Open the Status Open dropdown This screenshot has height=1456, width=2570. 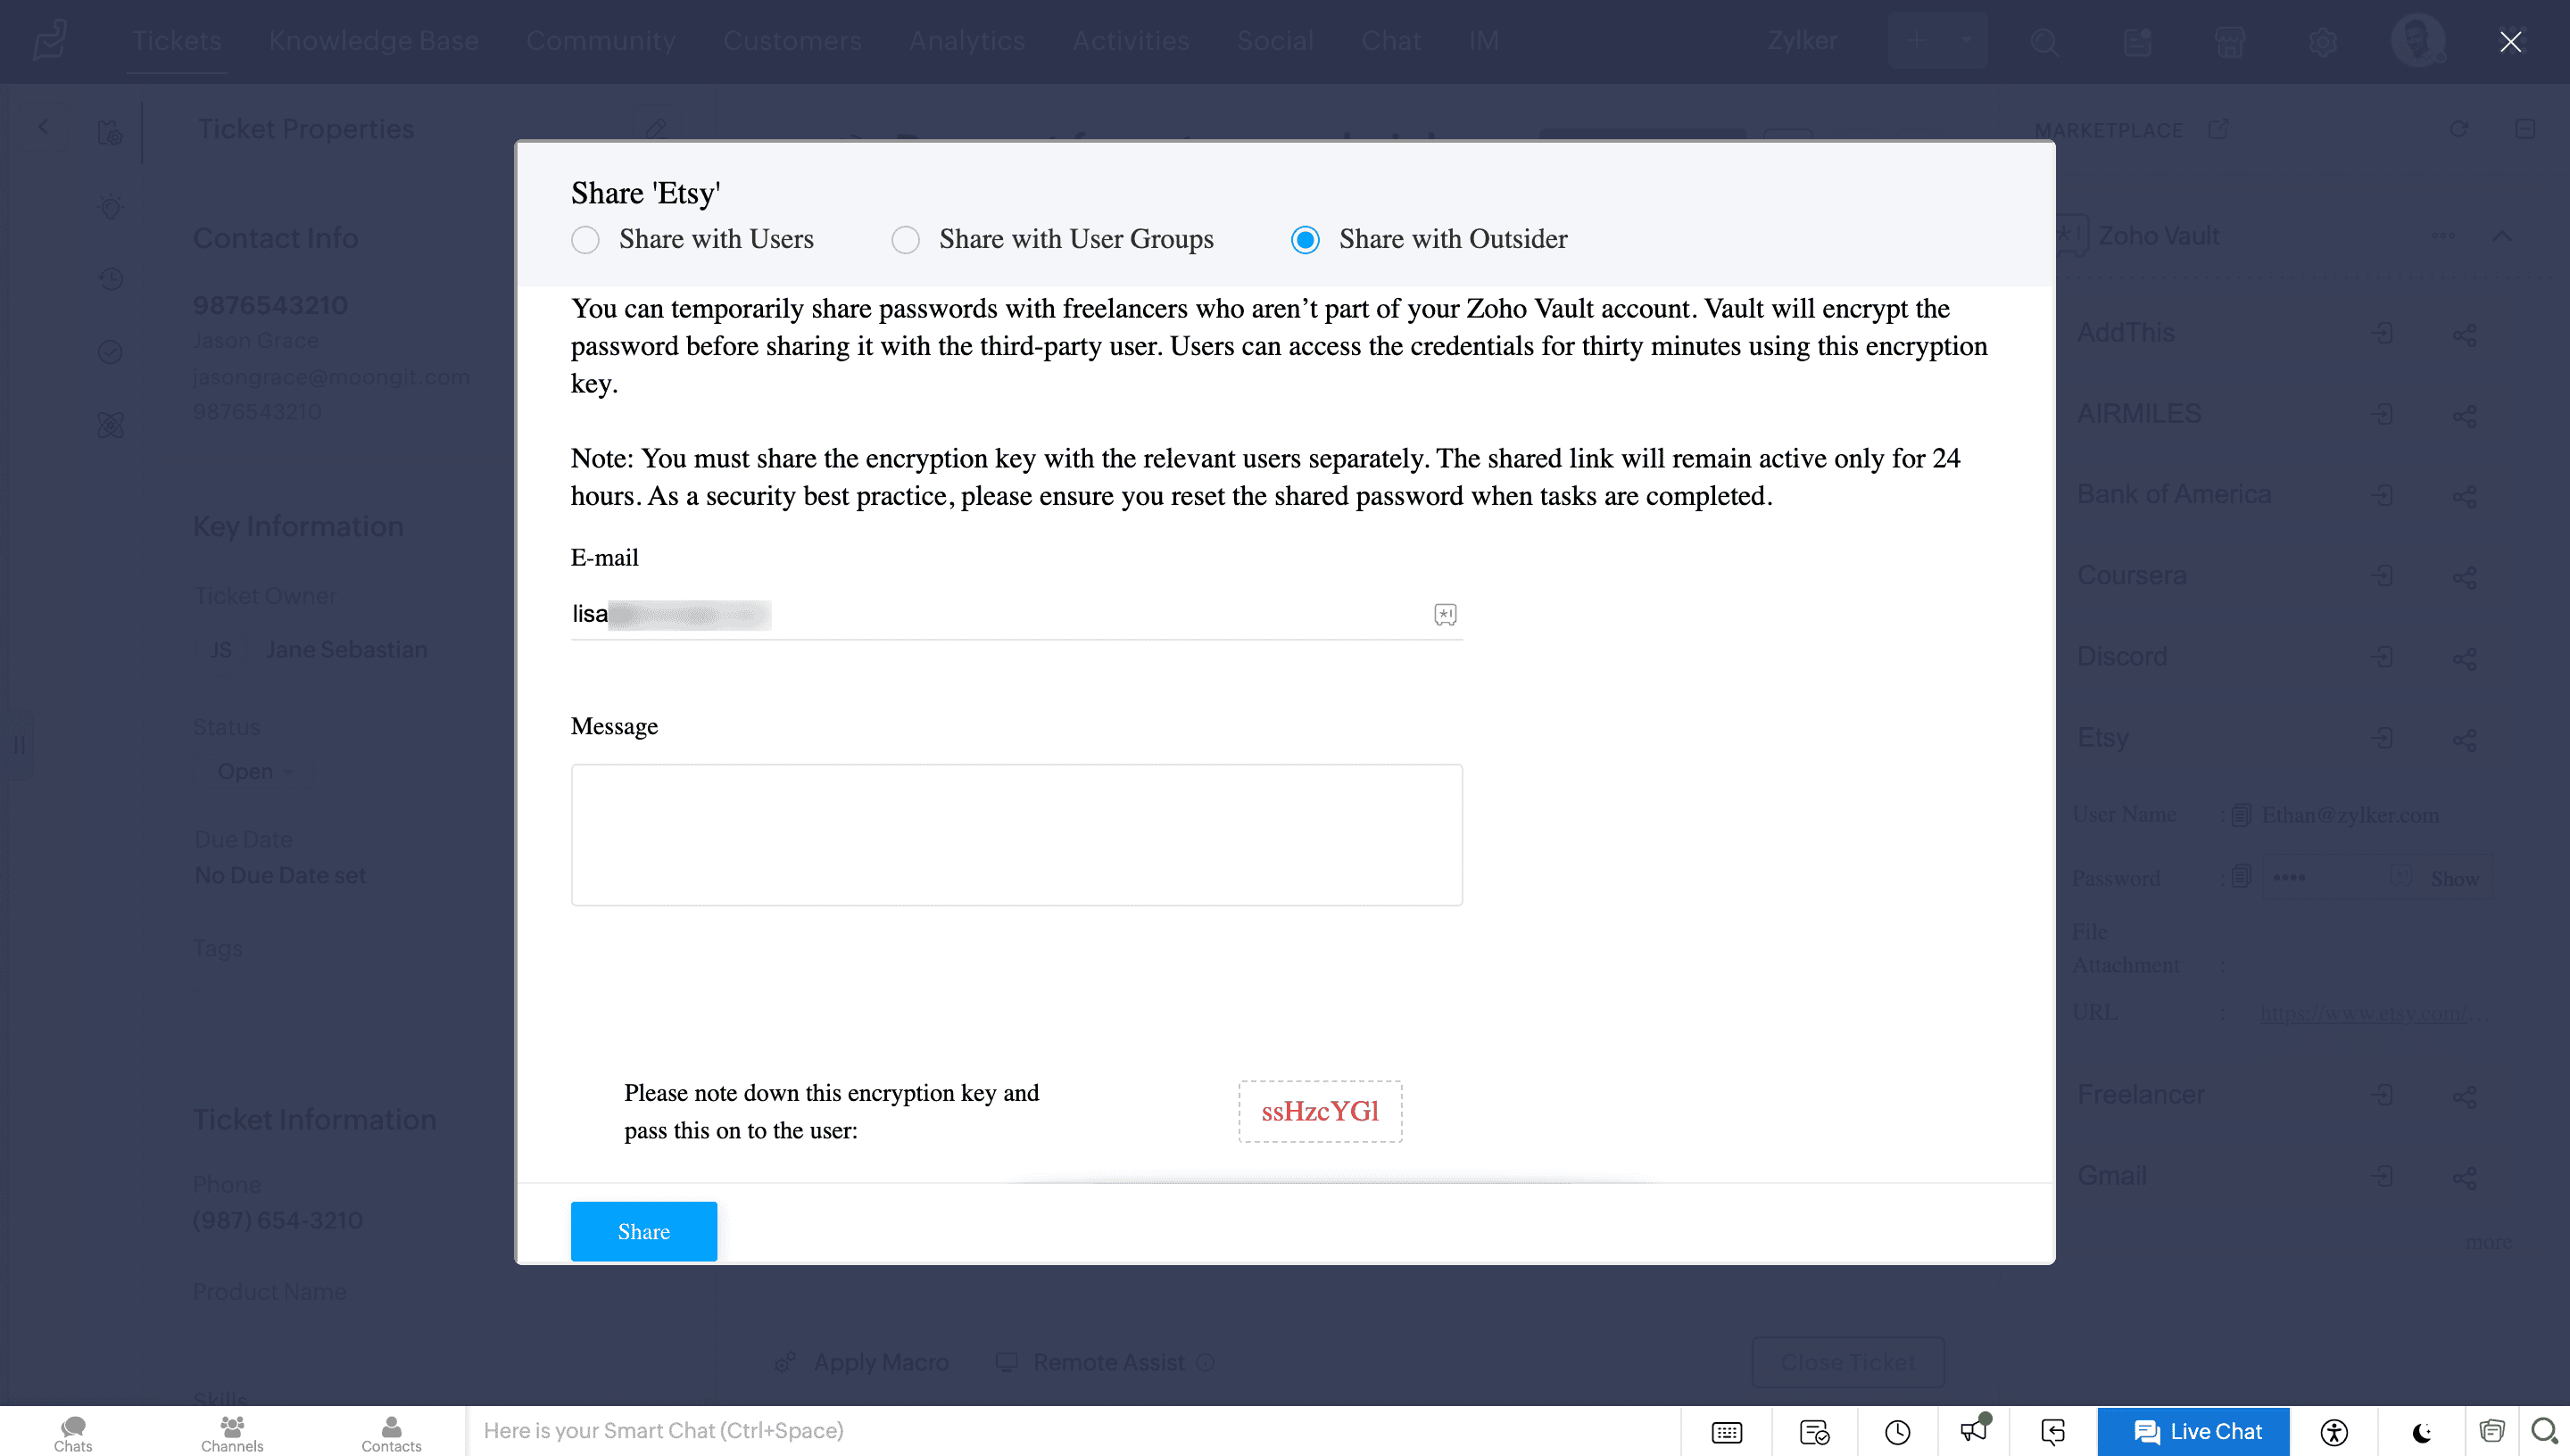[x=255, y=772]
